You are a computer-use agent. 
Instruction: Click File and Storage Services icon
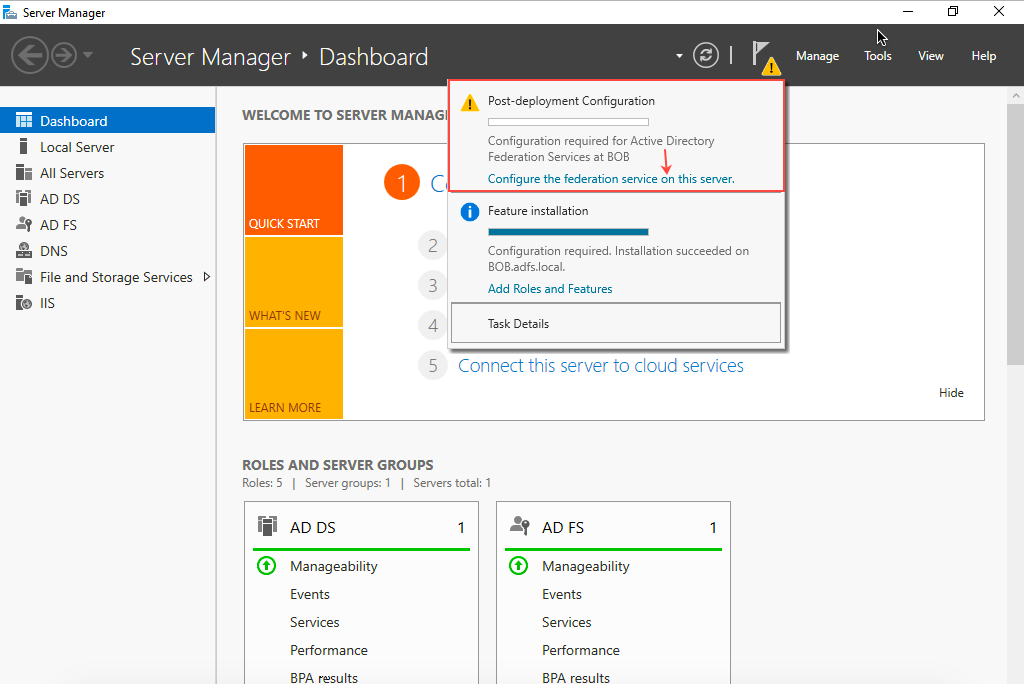click(24, 276)
